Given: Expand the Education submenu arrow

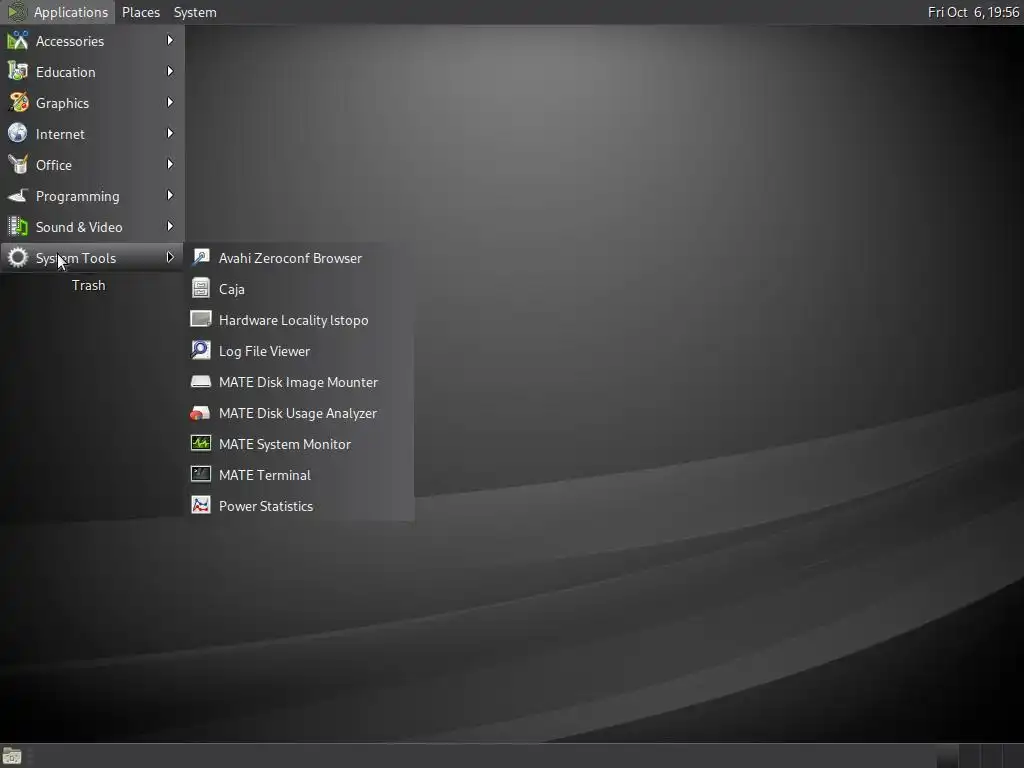Looking at the screenshot, I should (170, 71).
